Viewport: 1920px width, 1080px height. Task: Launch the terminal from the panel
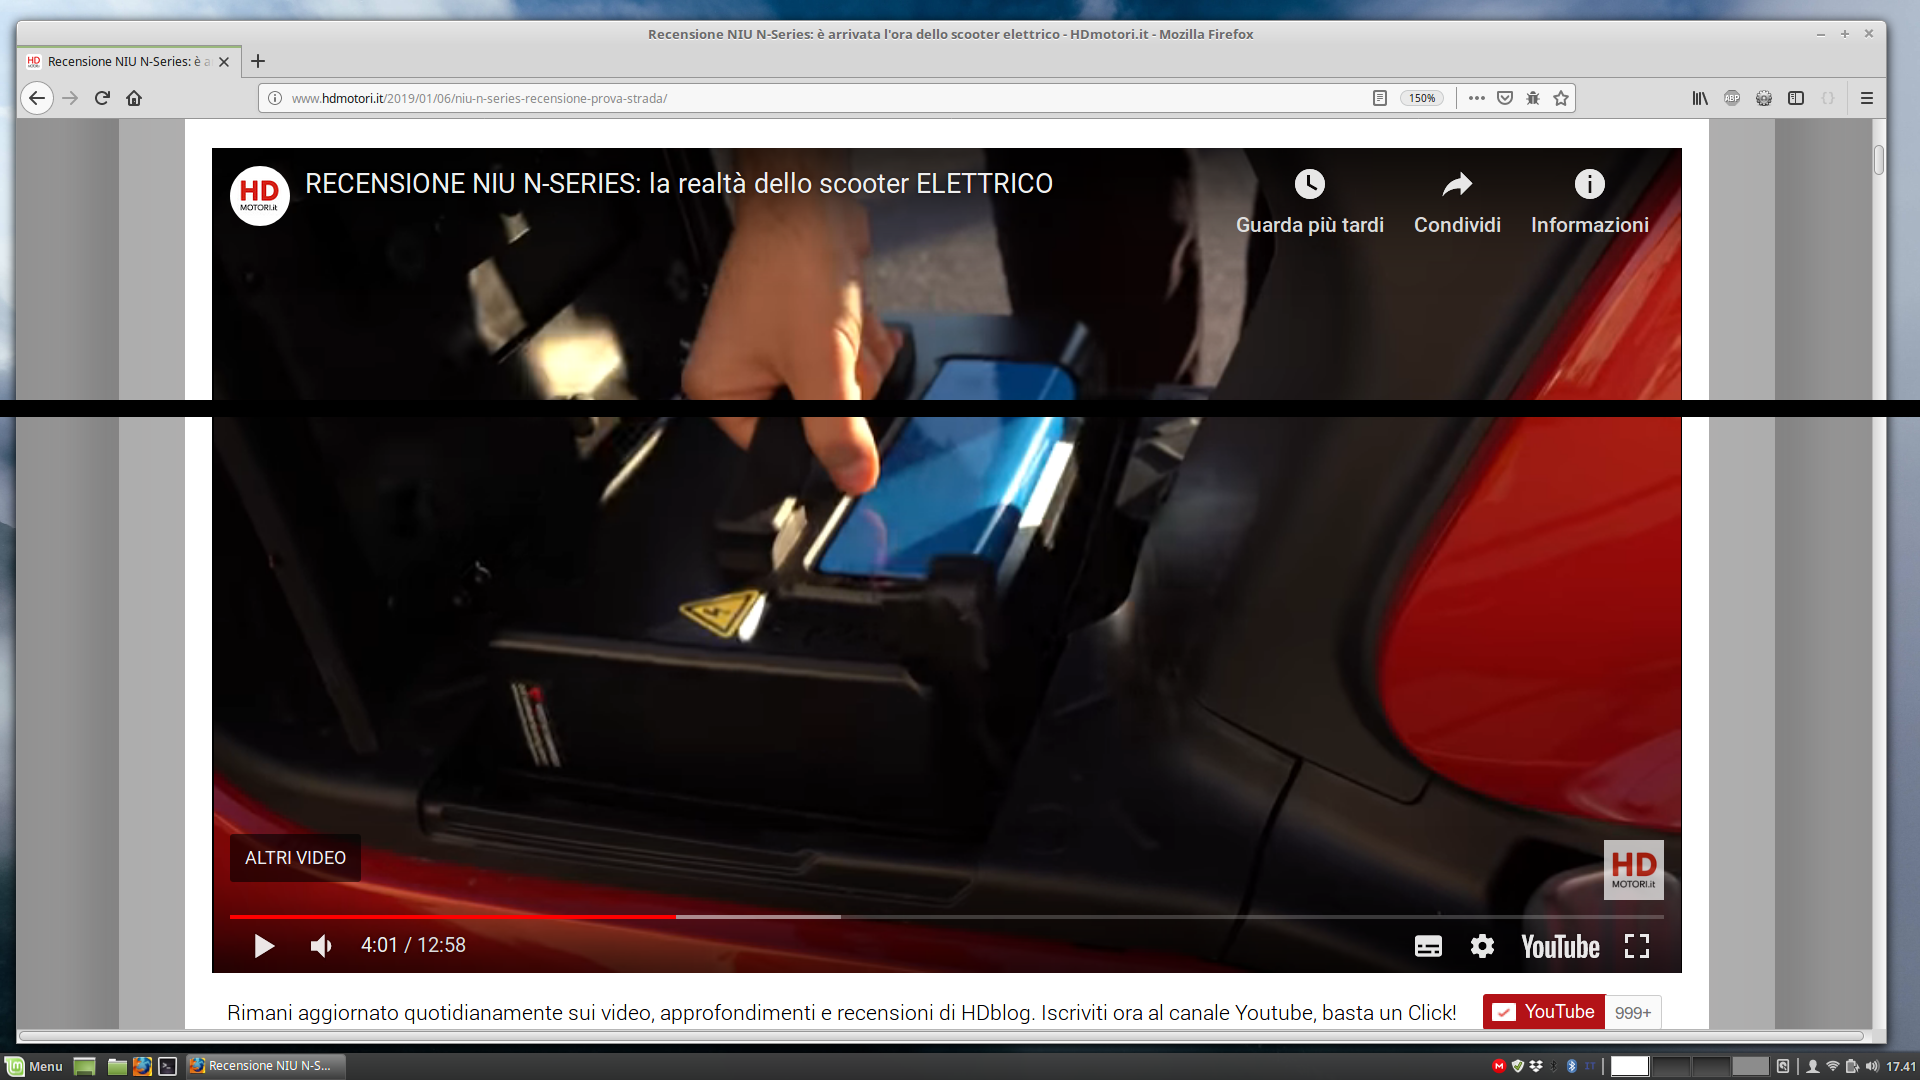[x=167, y=1066]
